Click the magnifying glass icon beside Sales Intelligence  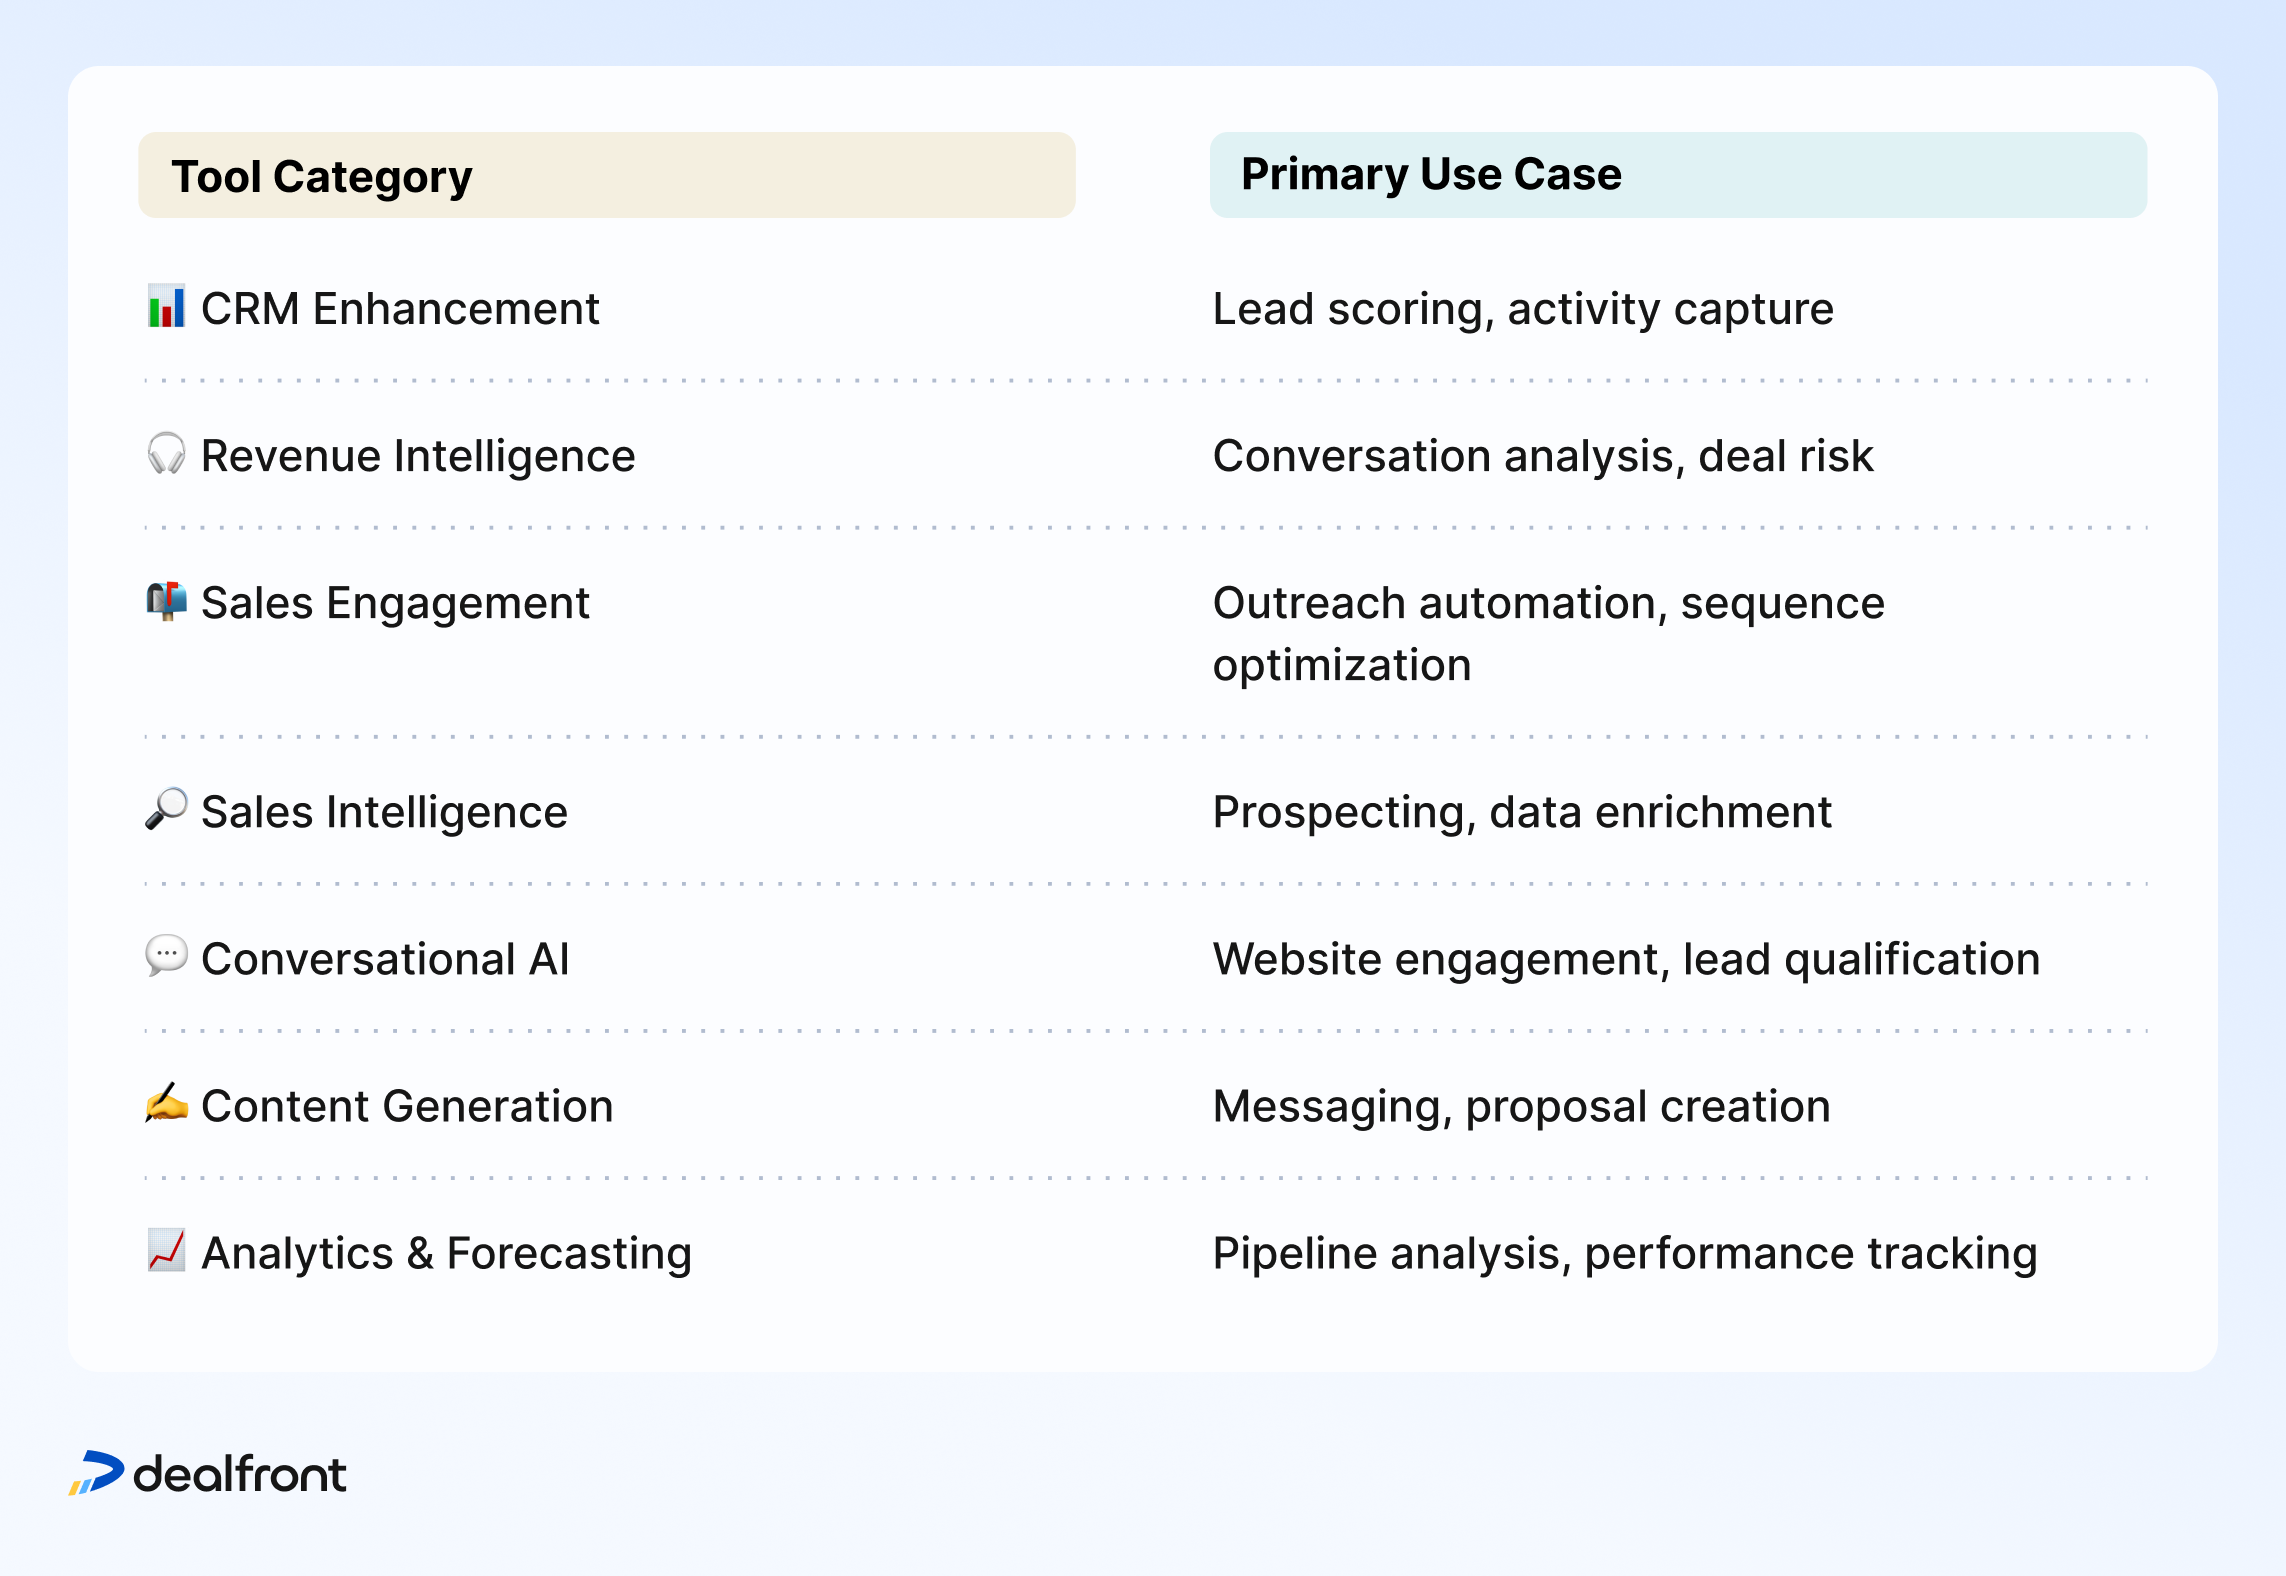166,810
